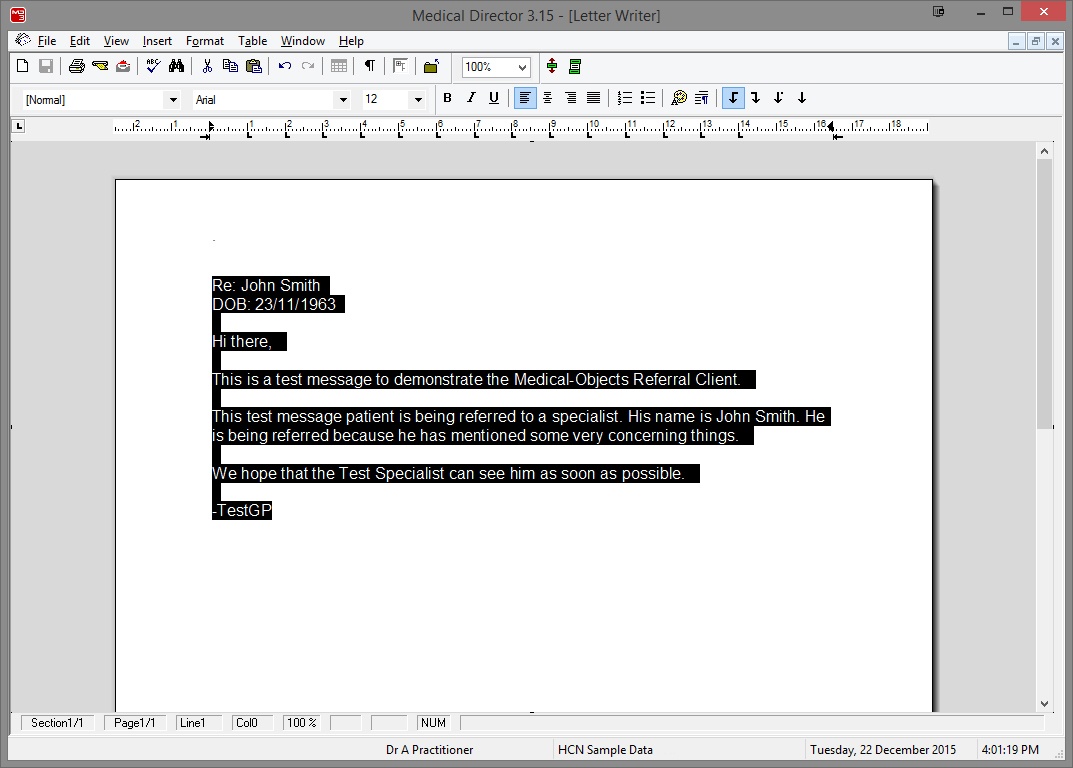Click the Save floppy disk icon
This screenshot has width=1073, height=768.
(46, 66)
